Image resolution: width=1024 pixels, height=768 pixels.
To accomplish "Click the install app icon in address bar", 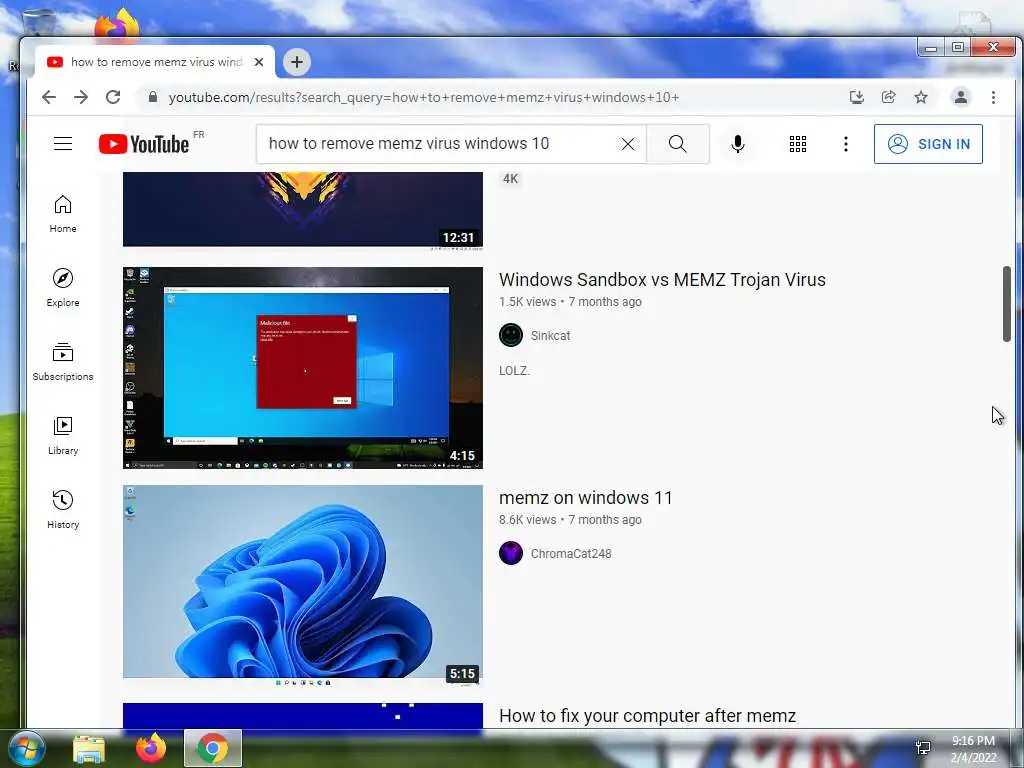I will (857, 97).
